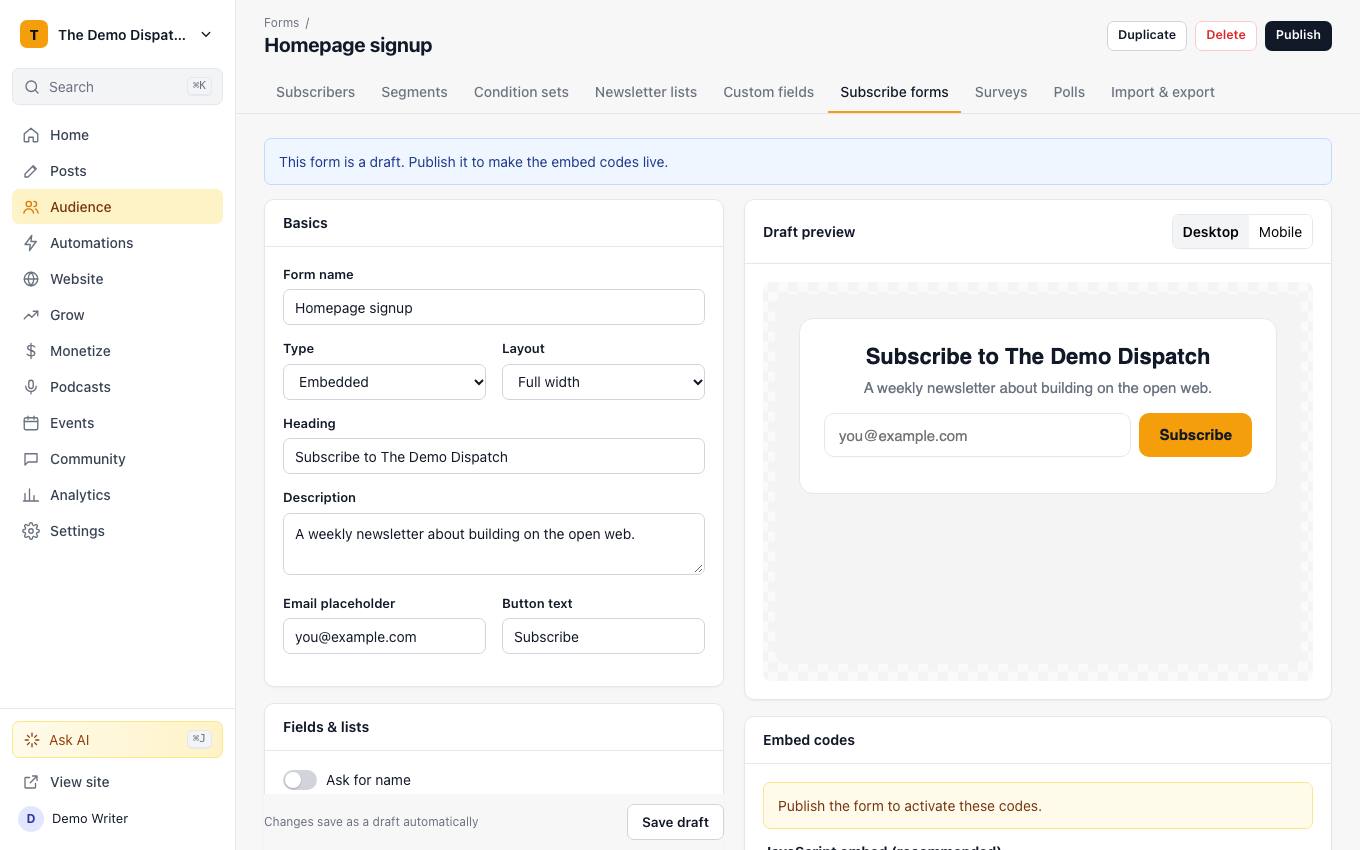Enable the Ask for name toggle
The width and height of the screenshot is (1360, 850).
[x=300, y=780]
